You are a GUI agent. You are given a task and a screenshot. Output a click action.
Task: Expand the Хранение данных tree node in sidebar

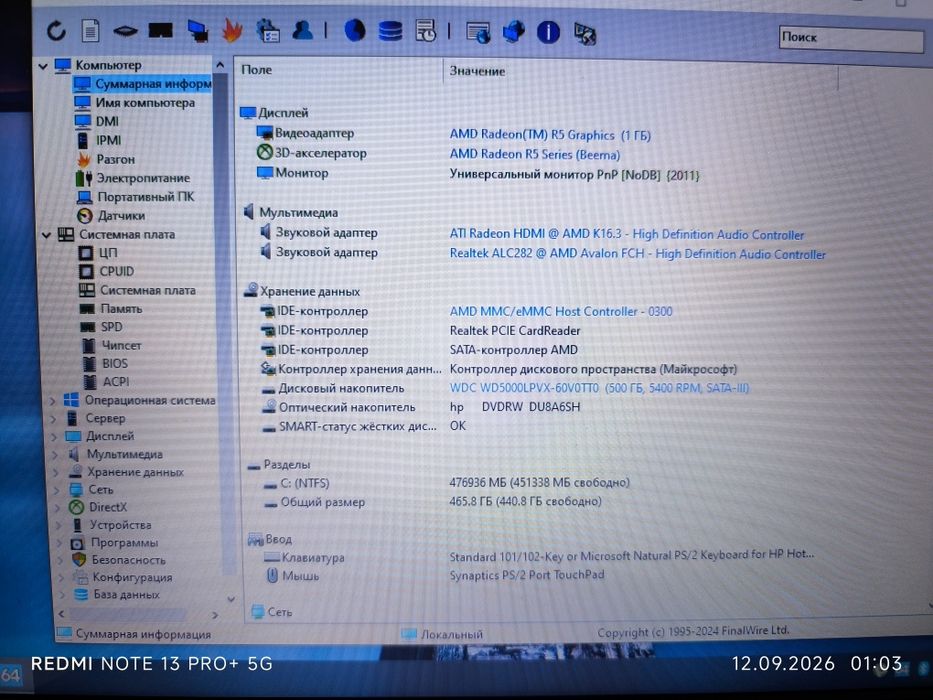(x=57, y=472)
